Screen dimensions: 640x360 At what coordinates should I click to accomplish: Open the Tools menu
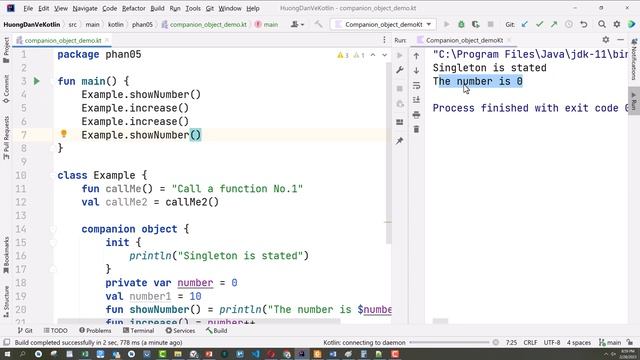193,8
